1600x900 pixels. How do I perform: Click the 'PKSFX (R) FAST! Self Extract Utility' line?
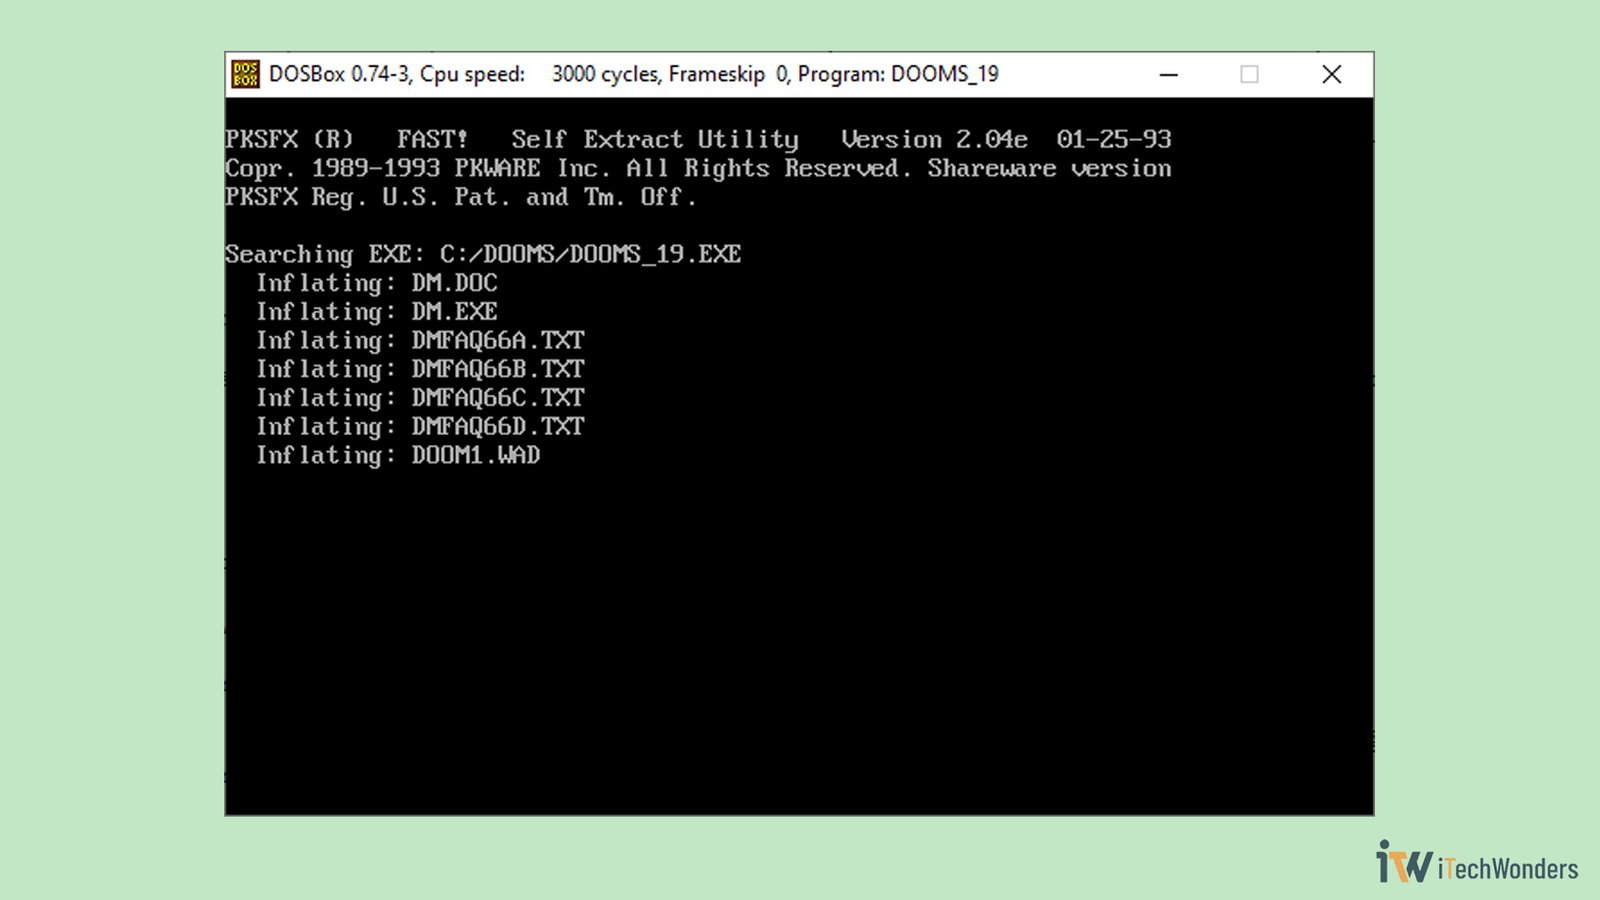[x=512, y=140]
